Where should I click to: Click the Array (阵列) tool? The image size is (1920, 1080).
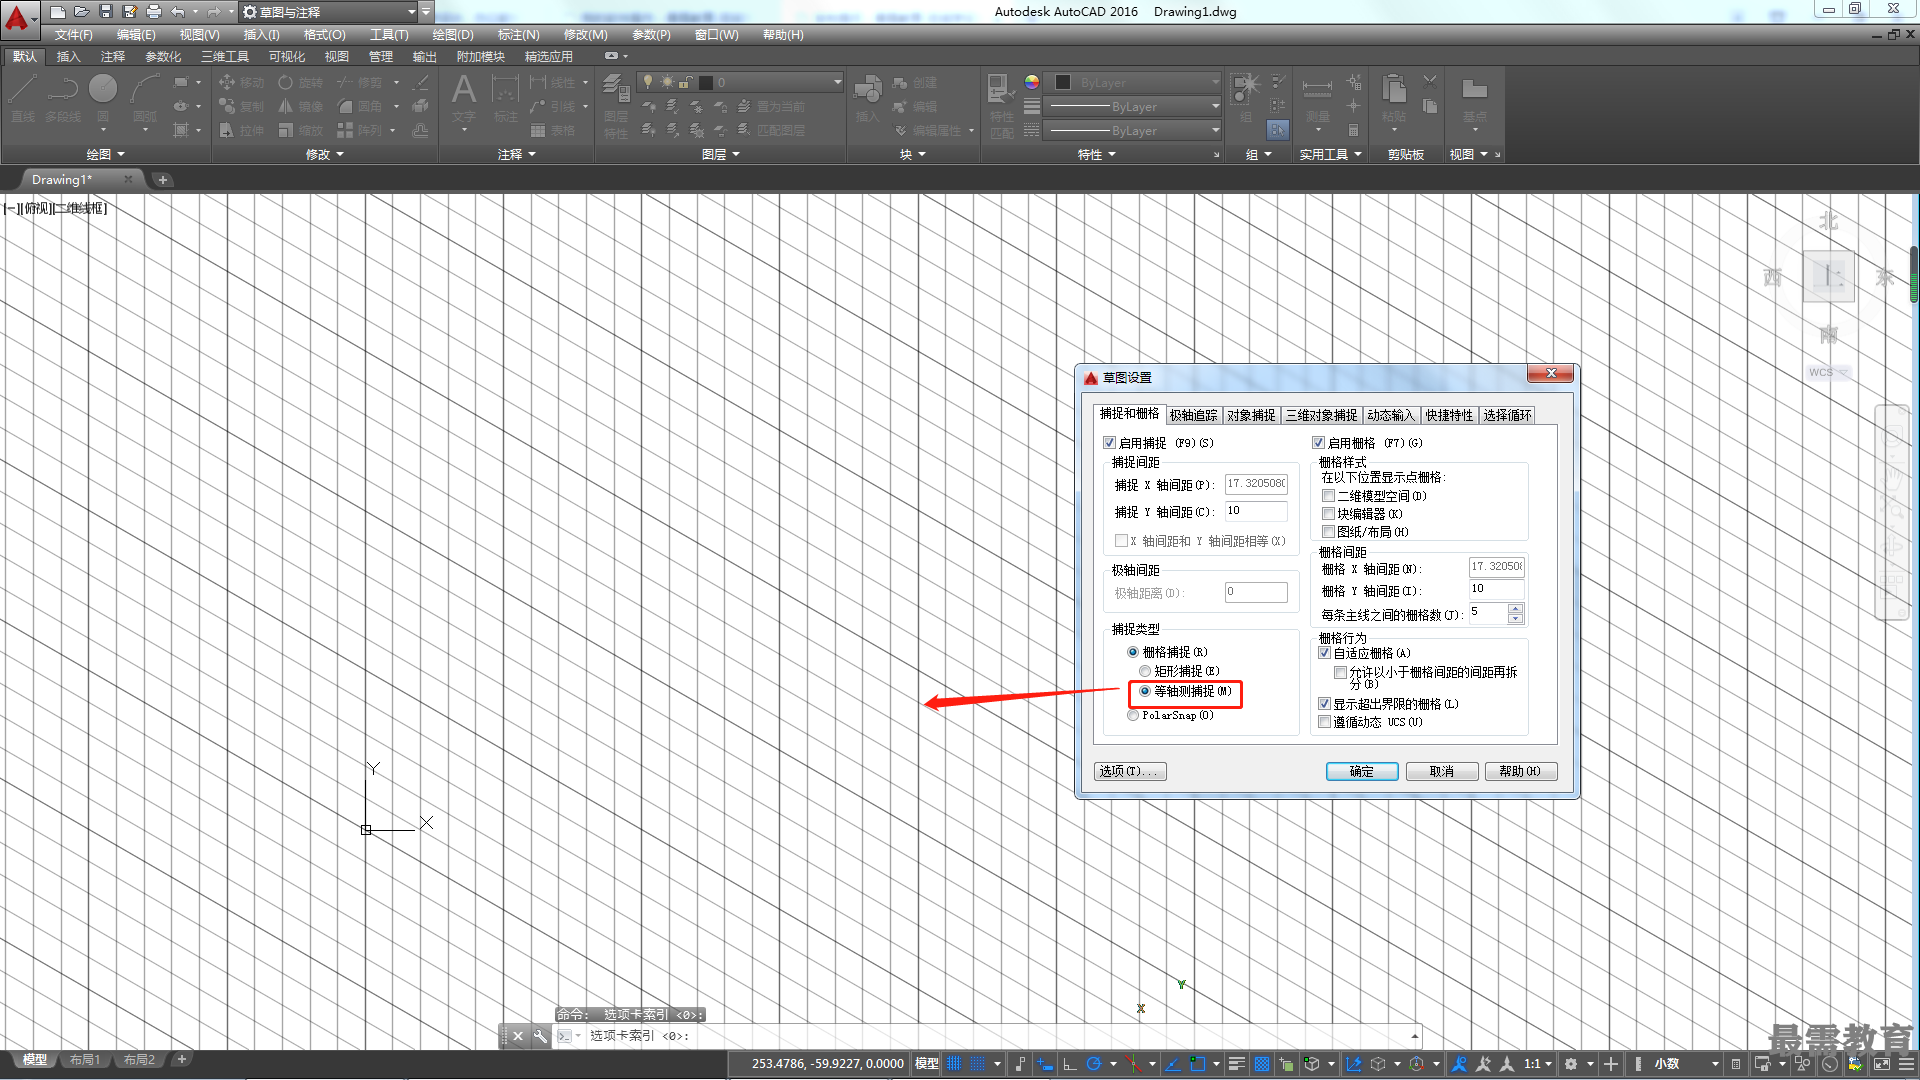pyautogui.click(x=360, y=130)
